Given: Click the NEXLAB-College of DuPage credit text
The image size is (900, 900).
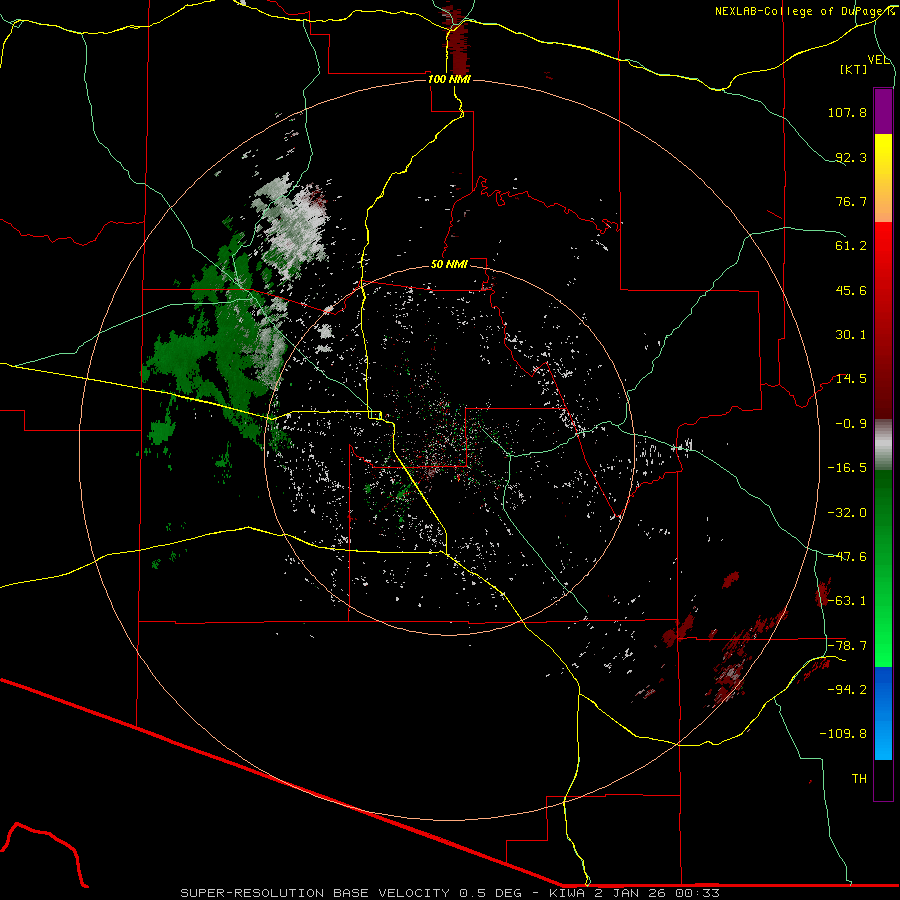Looking at the screenshot, I should (x=804, y=11).
